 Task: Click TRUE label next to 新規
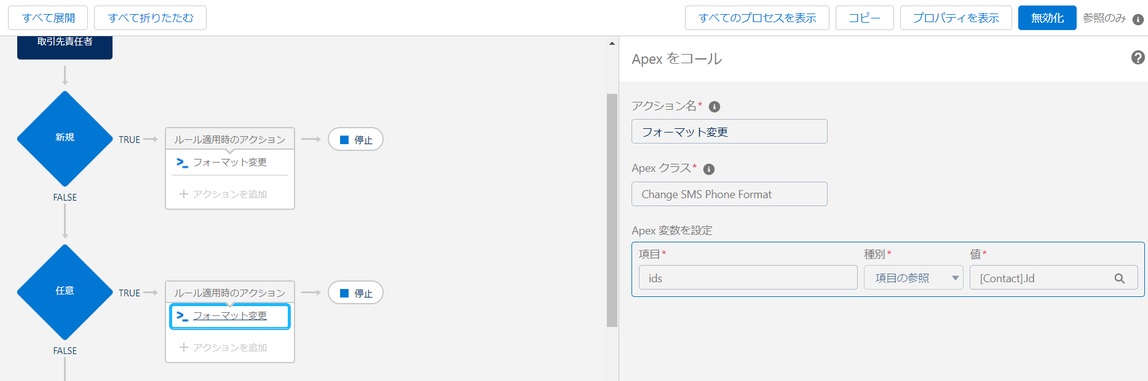130,139
